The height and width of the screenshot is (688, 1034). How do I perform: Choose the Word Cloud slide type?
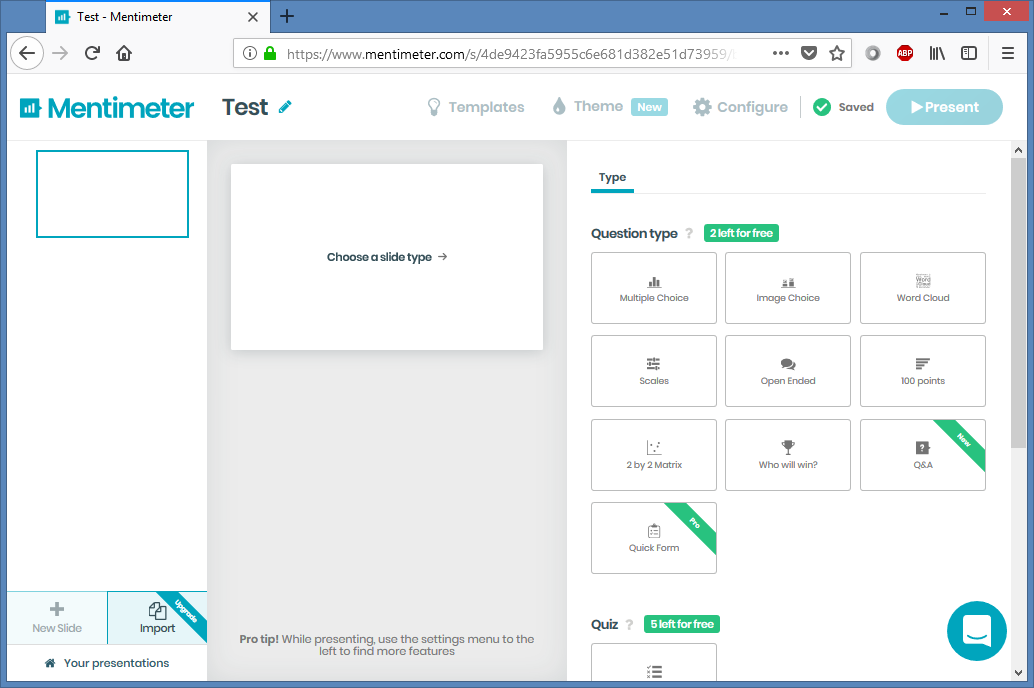(921, 288)
